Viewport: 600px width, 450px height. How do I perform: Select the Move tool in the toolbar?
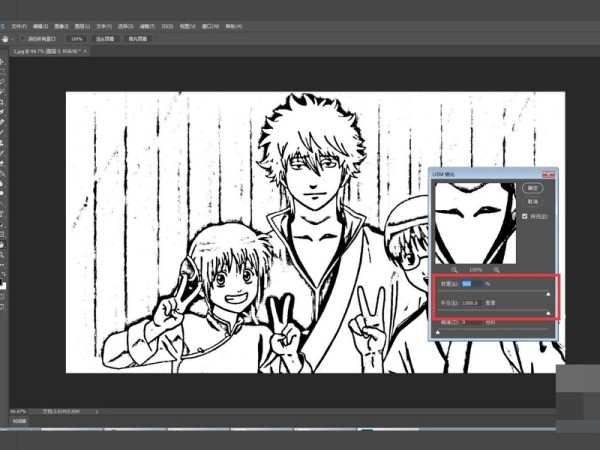coord(4,61)
